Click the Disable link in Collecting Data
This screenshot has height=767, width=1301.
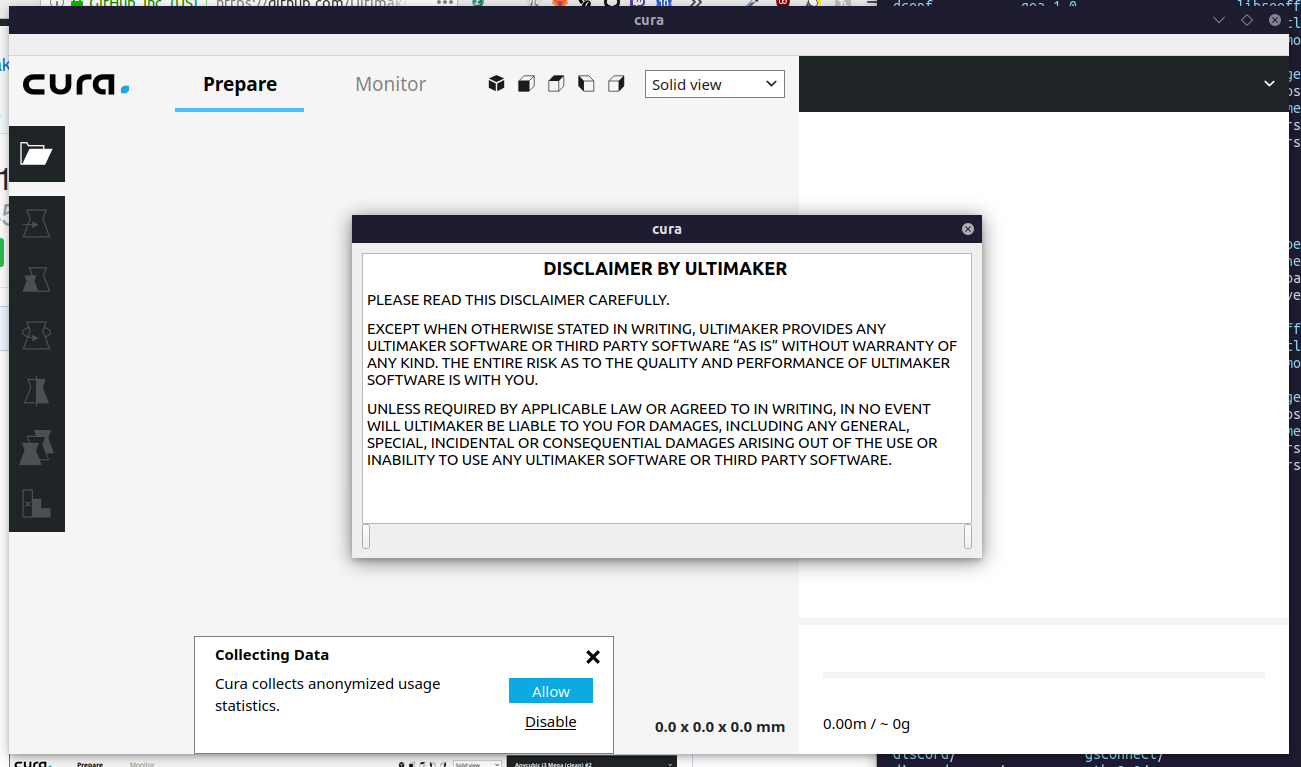[550, 721]
